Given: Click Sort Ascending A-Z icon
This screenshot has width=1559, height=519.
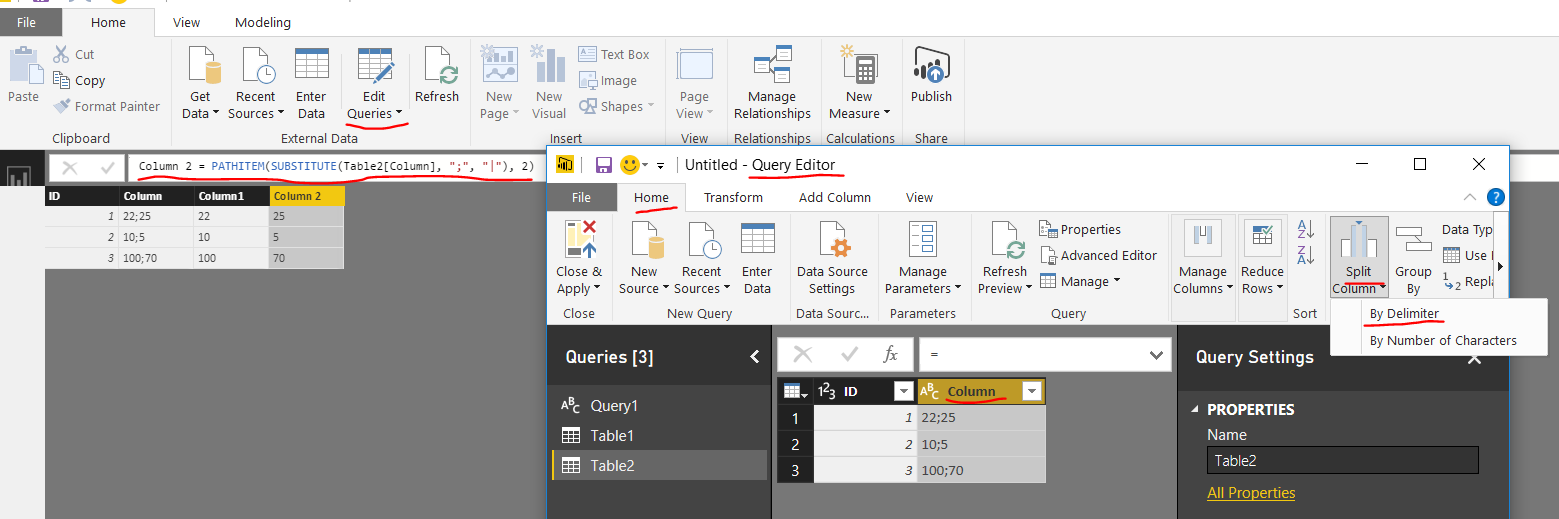Looking at the screenshot, I should [1305, 229].
